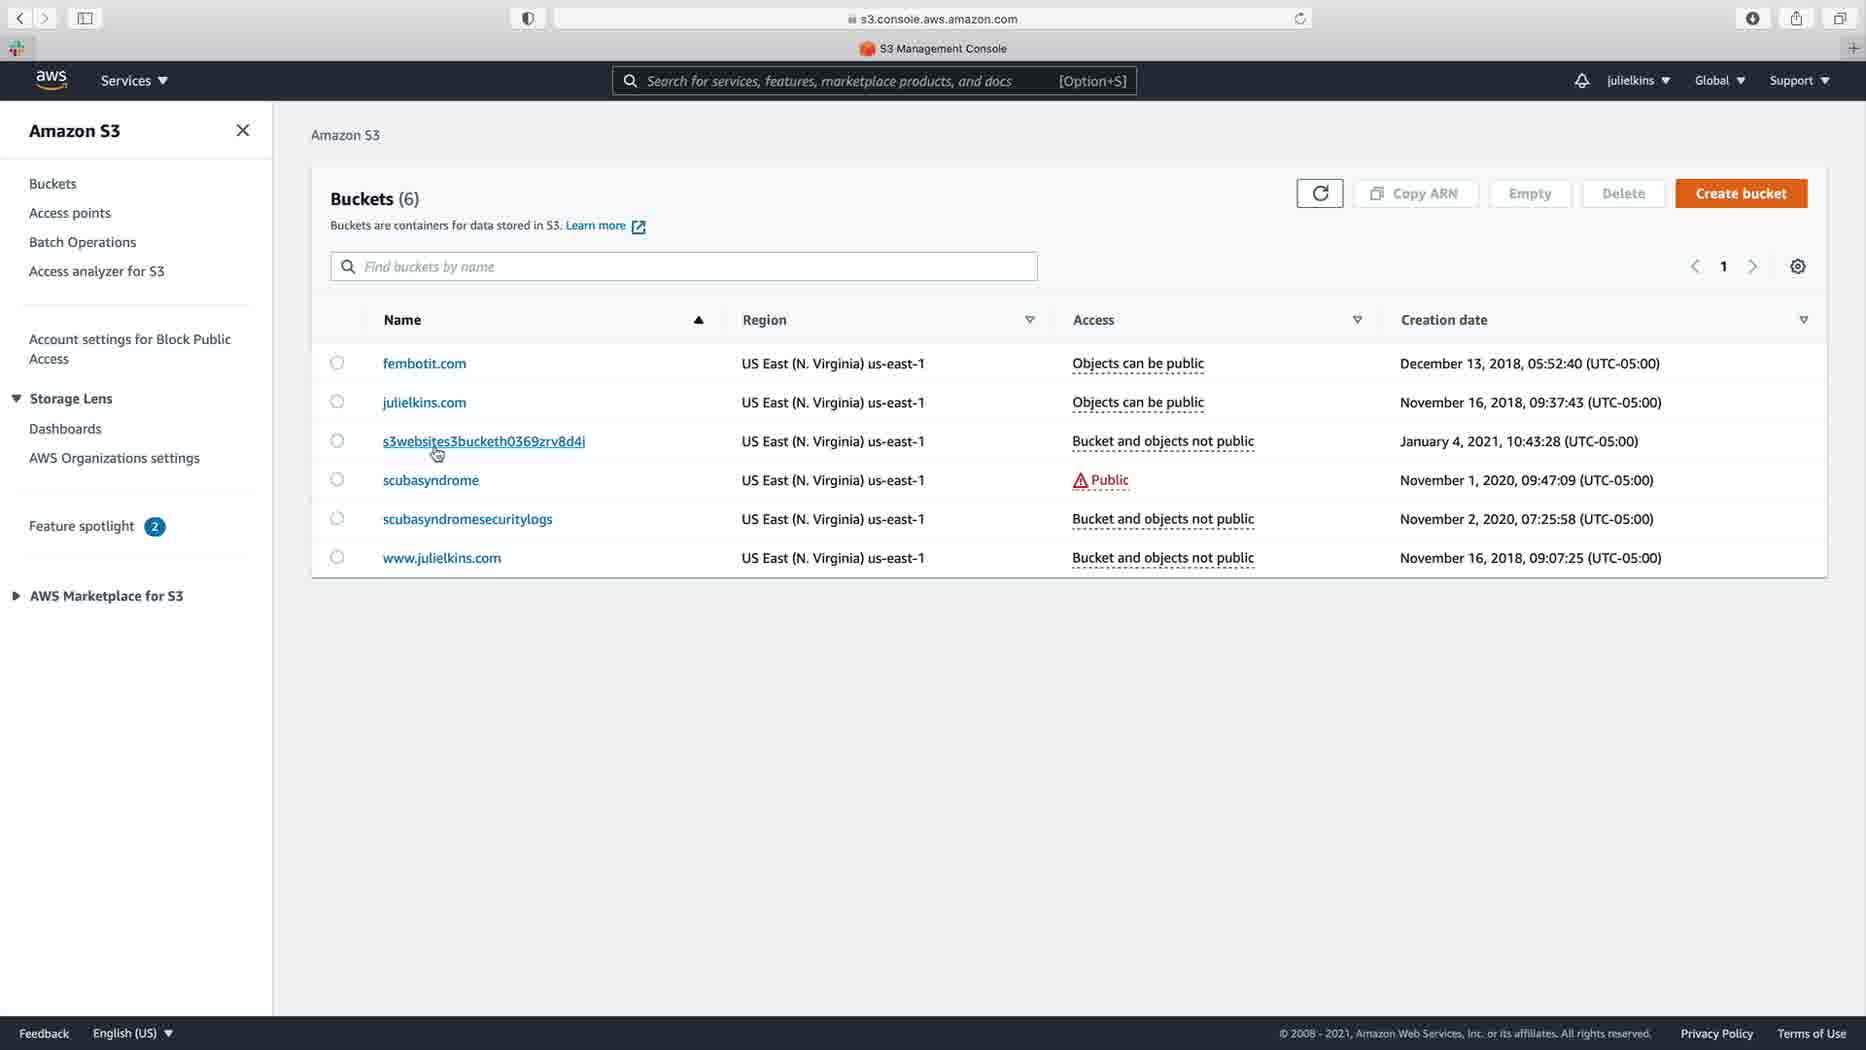Open the Support dropdown menu
The image size is (1866, 1050).
coord(1799,81)
